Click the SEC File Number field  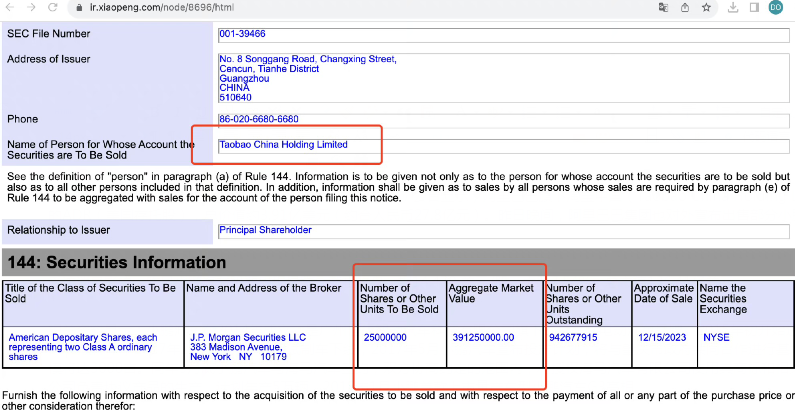[x=503, y=35]
